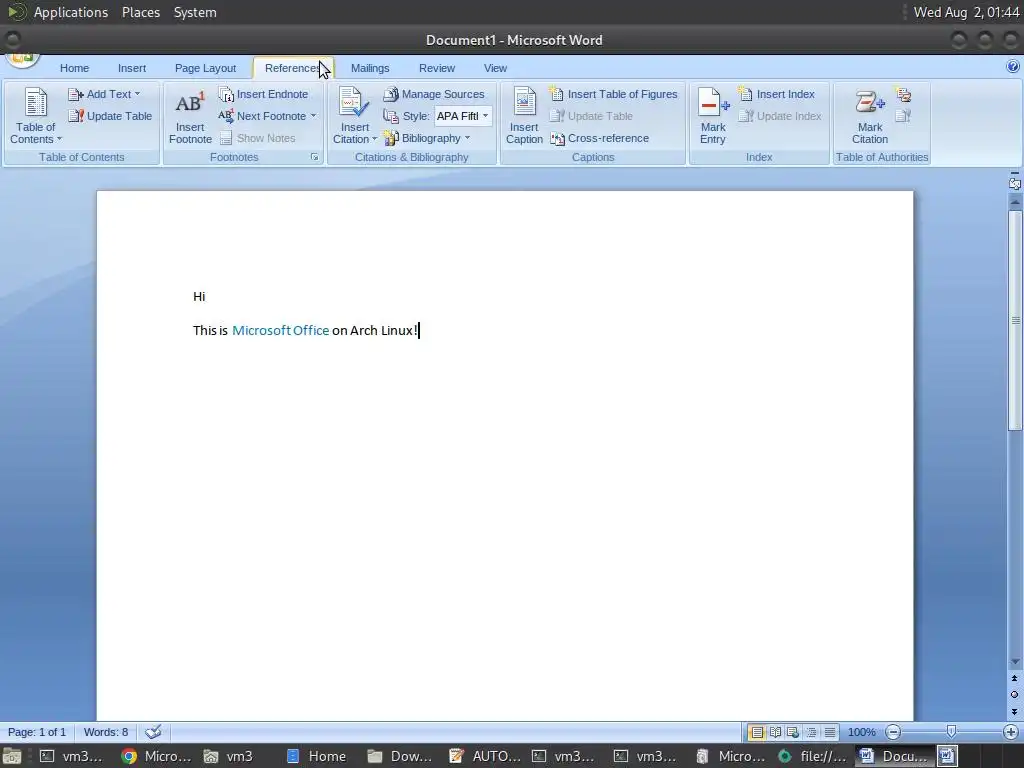Click the Previous Page browse button
The height and width of the screenshot is (768, 1024).
pos(1015,679)
